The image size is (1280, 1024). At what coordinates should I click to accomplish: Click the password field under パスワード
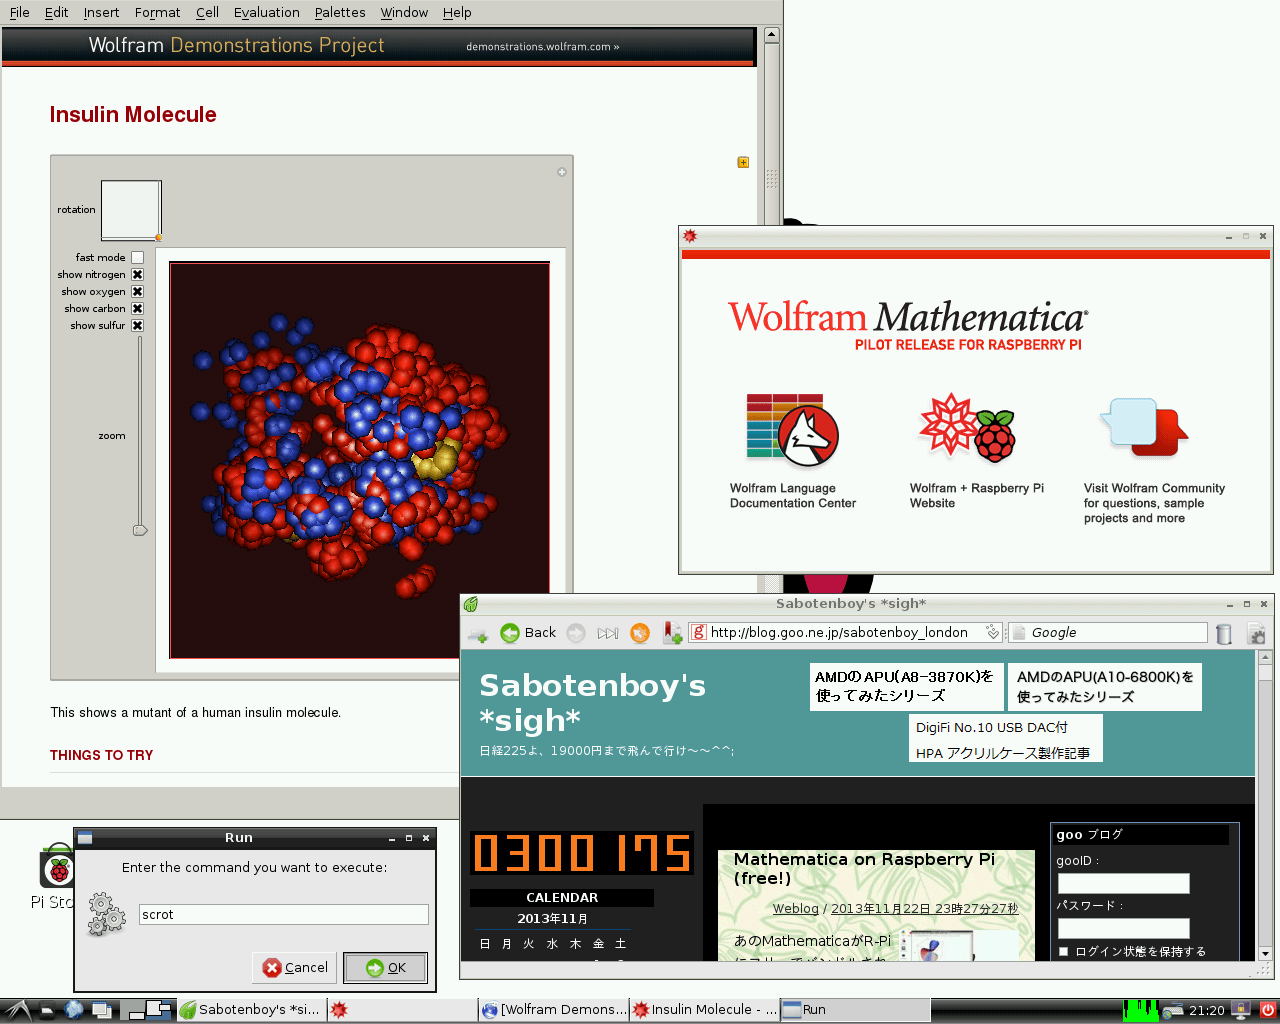tap(1124, 928)
